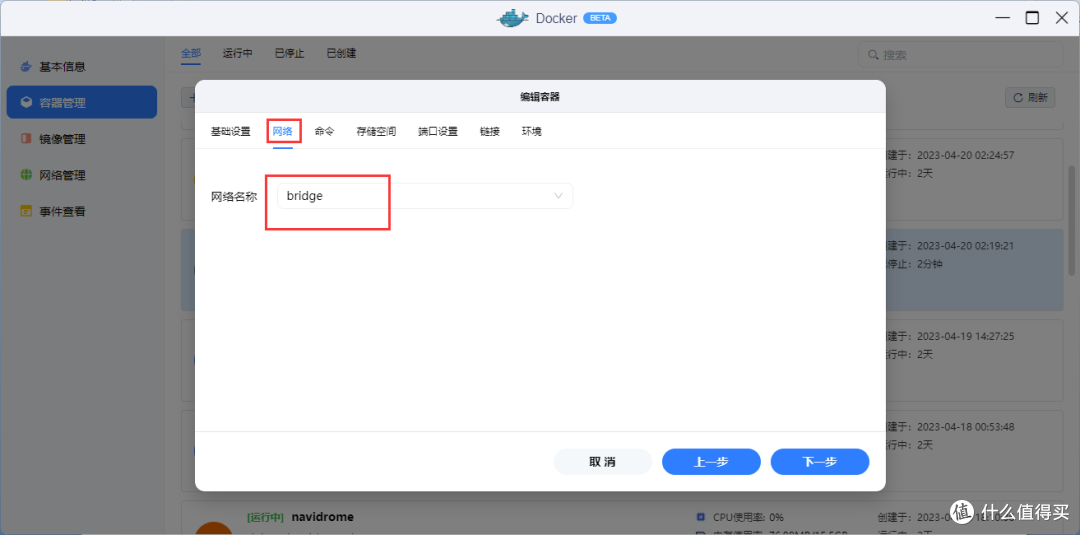Open the 链接 dialog tab
1080x535 pixels.
tap(490, 132)
